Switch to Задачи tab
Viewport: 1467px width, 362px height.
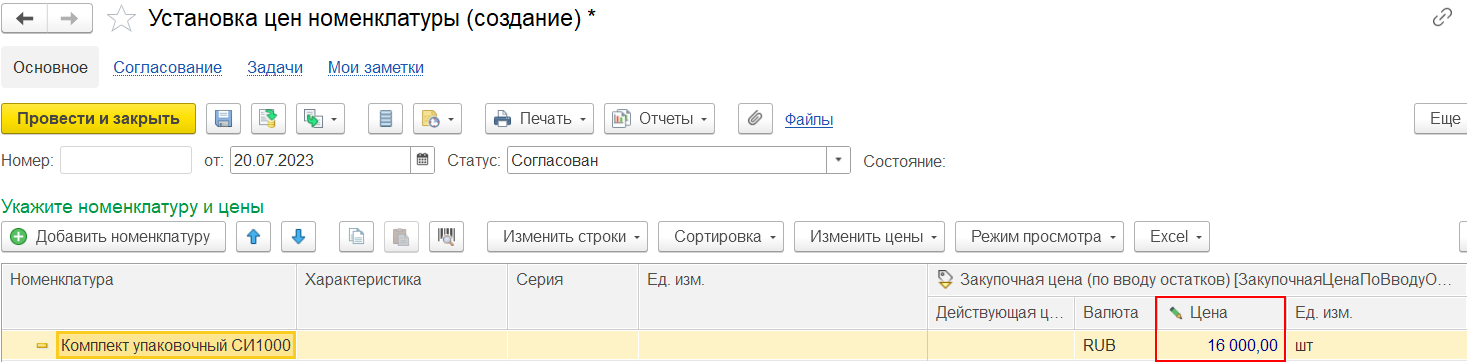[x=275, y=67]
